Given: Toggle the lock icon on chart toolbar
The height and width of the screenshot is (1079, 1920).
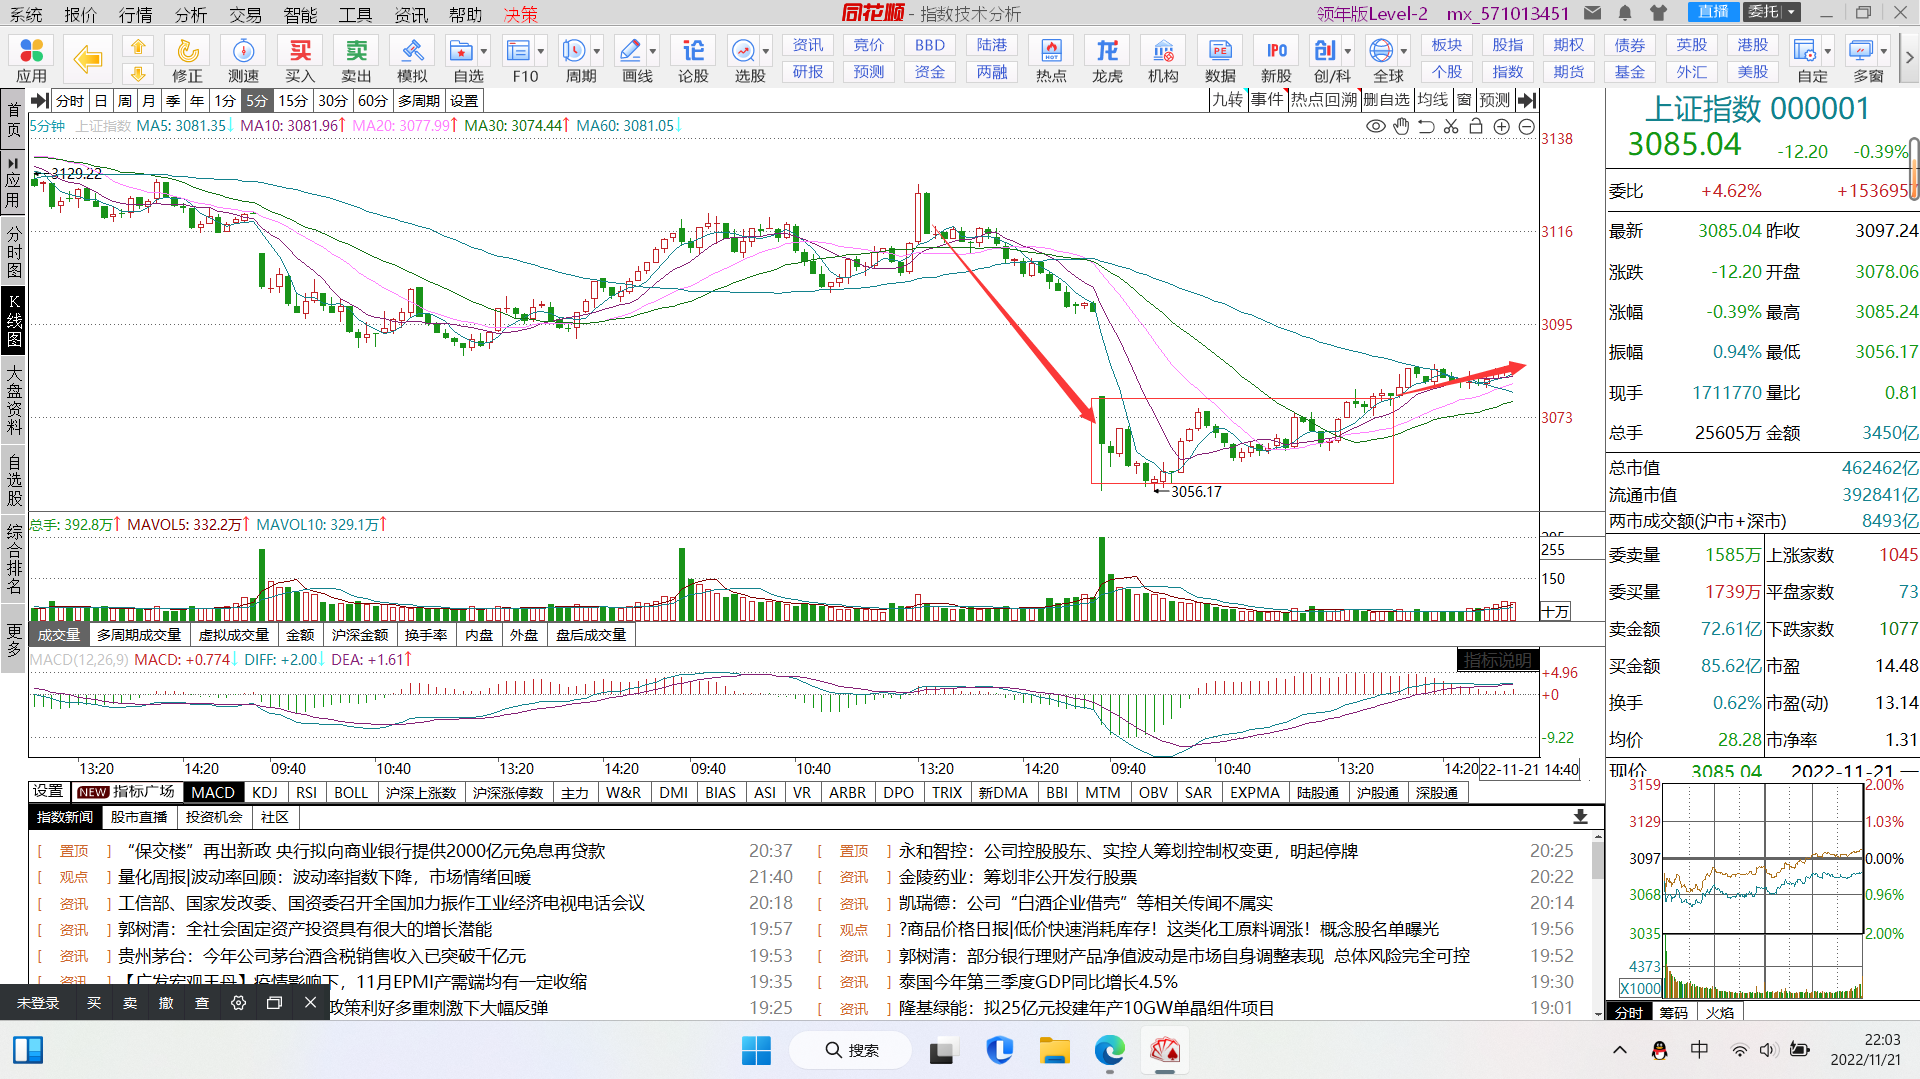Looking at the screenshot, I should click(1476, 126).
